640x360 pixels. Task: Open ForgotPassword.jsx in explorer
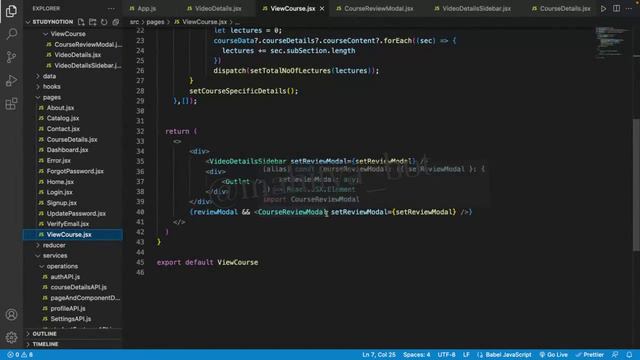pos(75,171)
